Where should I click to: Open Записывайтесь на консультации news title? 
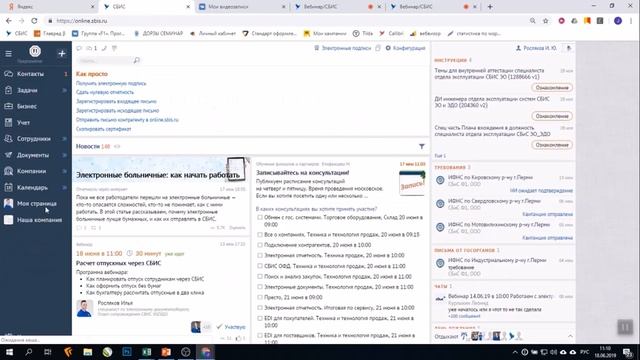click(x=302, y=173)
